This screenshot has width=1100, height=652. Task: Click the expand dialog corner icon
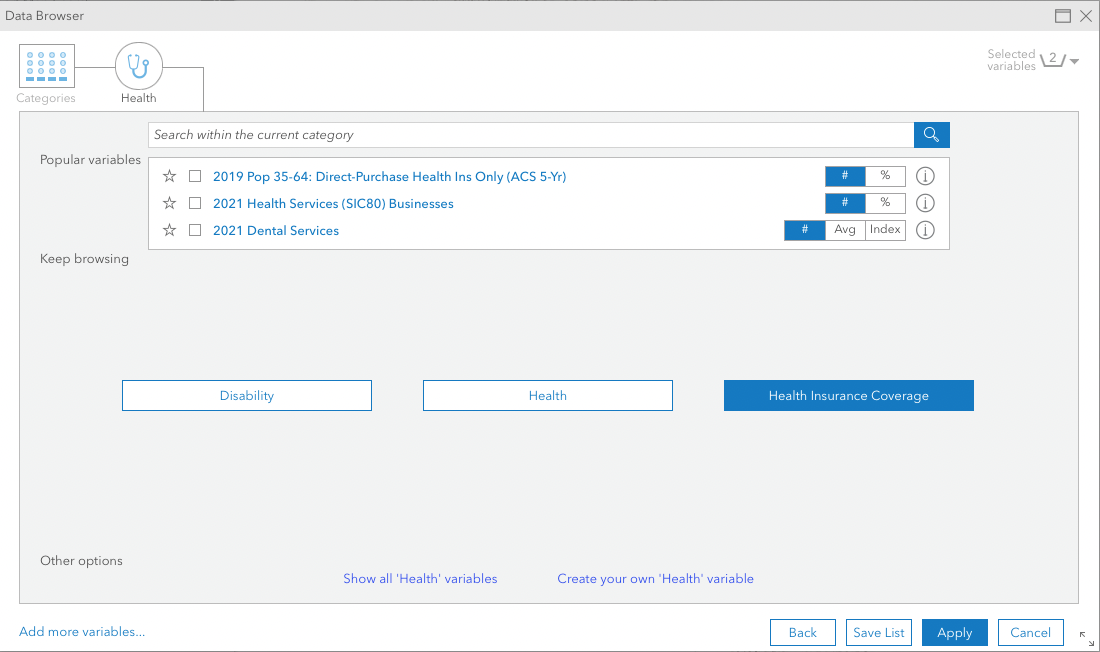point(1087,638)
